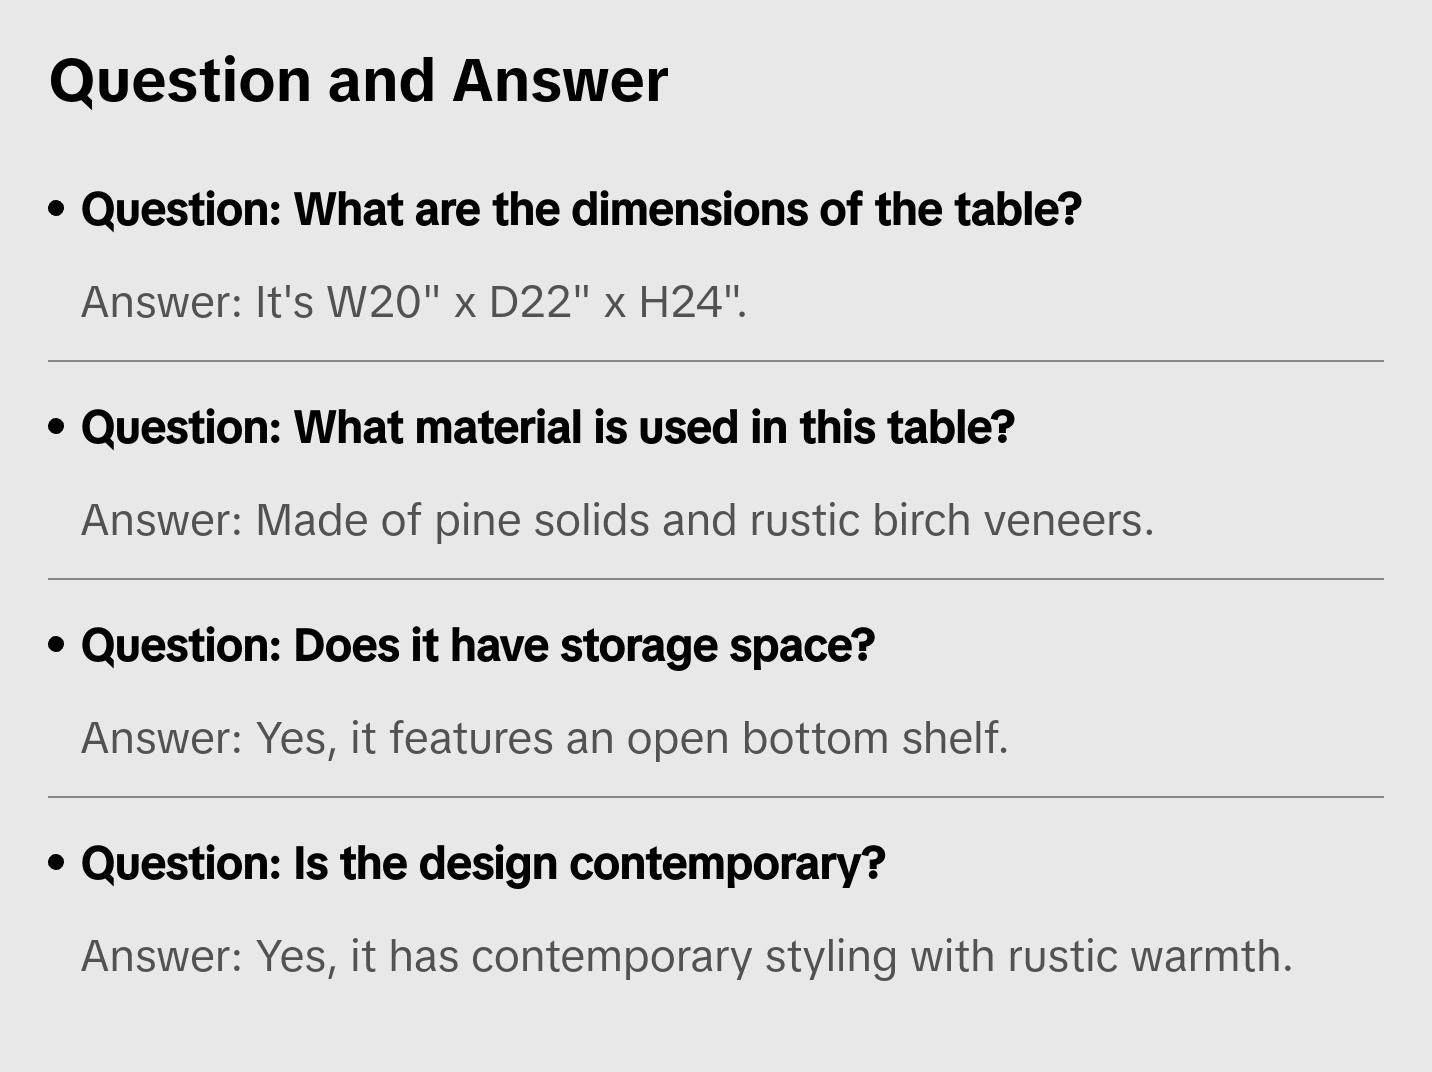Click the bullet before the material question
Image resolution: width=1432 pixels, height=1072 pixels.
click(57, 427)
